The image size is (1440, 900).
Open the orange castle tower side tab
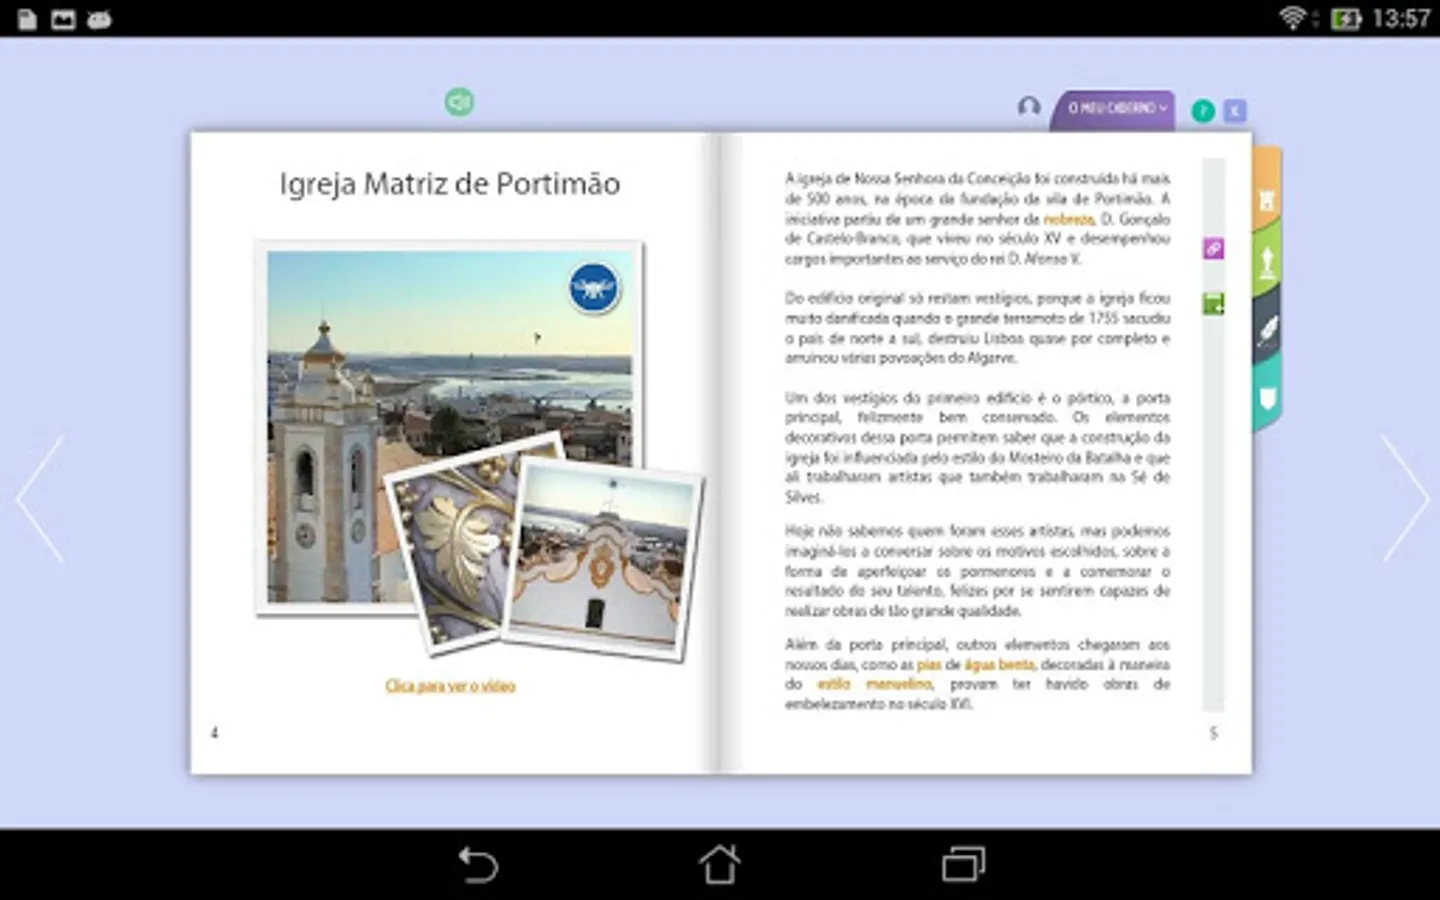(x=1266, y=198)
